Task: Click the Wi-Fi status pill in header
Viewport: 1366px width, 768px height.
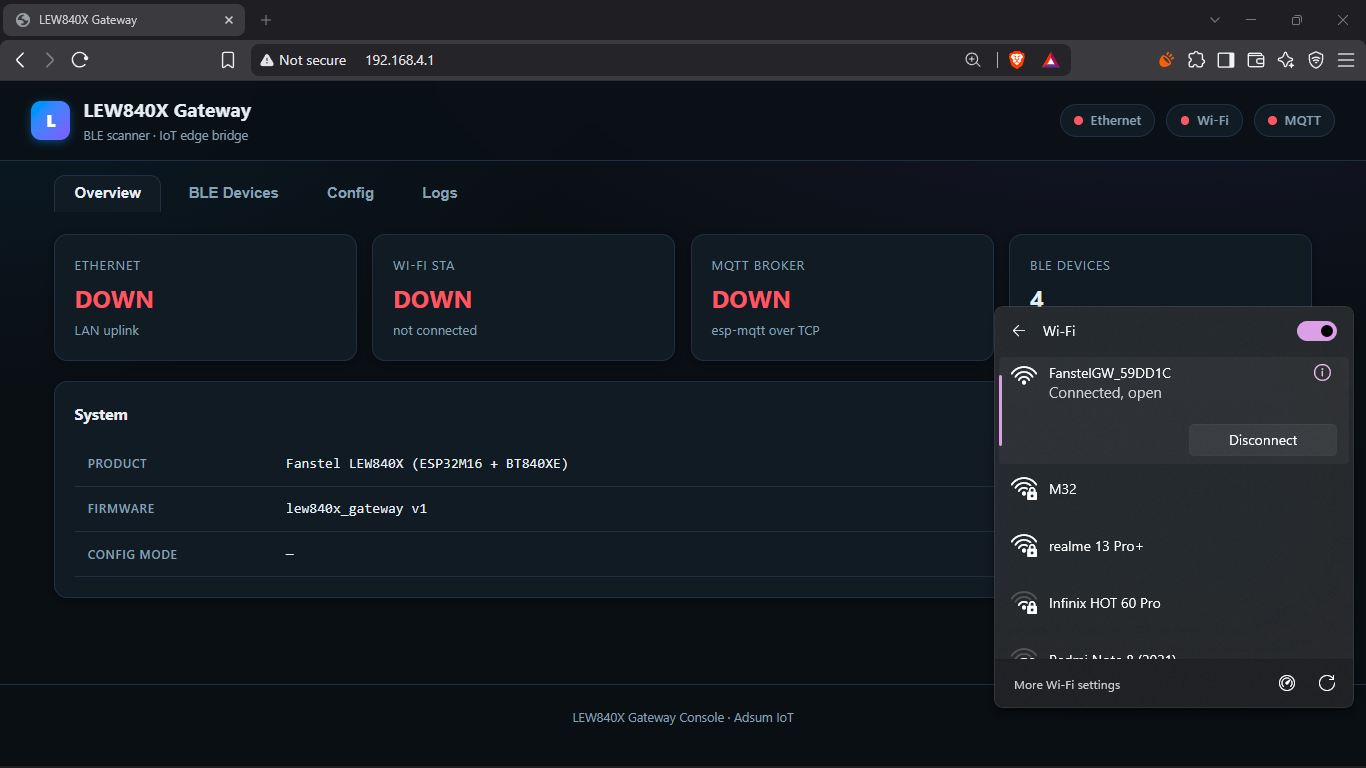Action: pyautogui.click(x=1204, y=121)
